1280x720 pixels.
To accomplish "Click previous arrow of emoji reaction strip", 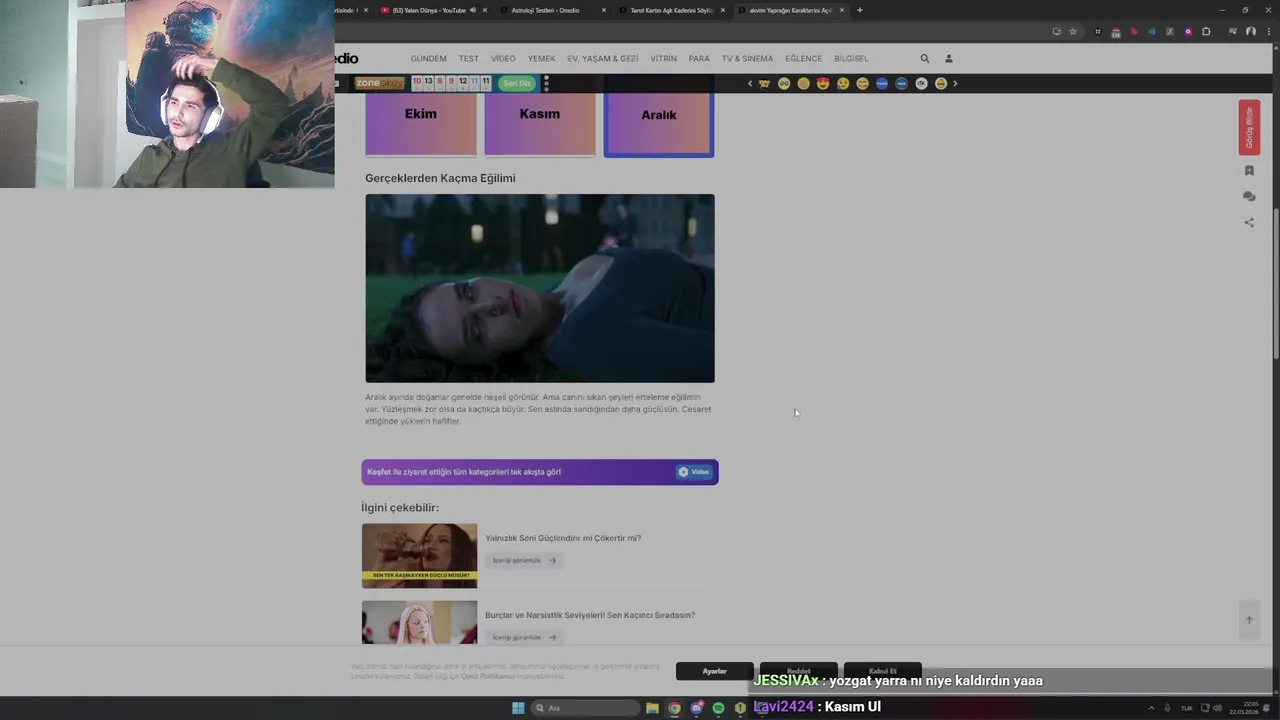I will (750, 83).
